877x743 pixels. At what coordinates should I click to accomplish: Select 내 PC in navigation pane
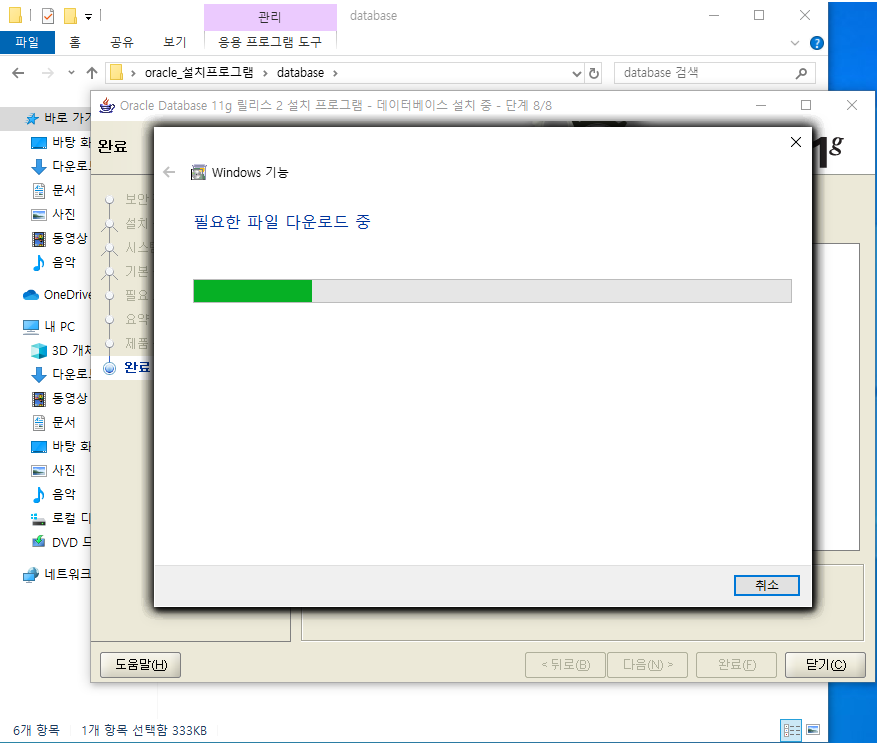(x=49, y=327)
